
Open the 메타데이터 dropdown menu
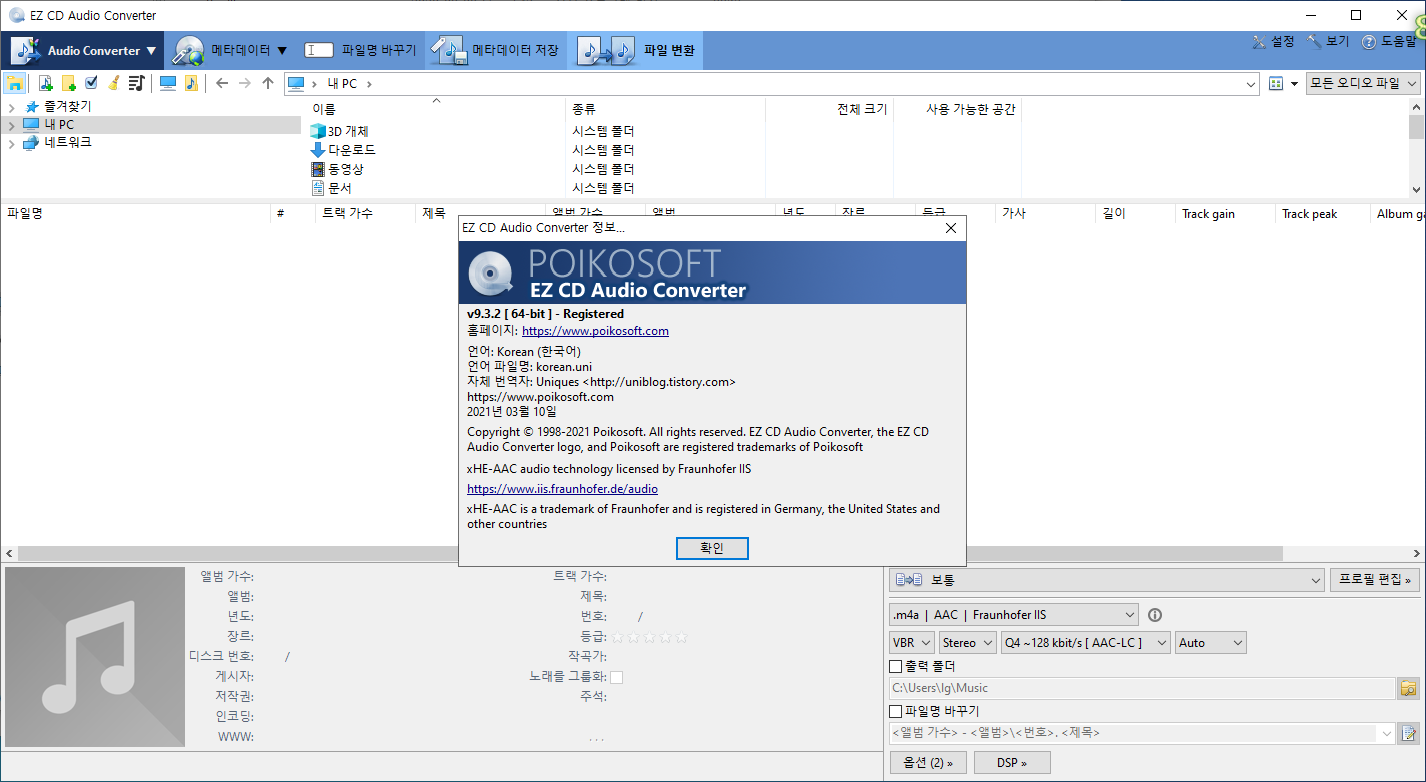point(231,50)
